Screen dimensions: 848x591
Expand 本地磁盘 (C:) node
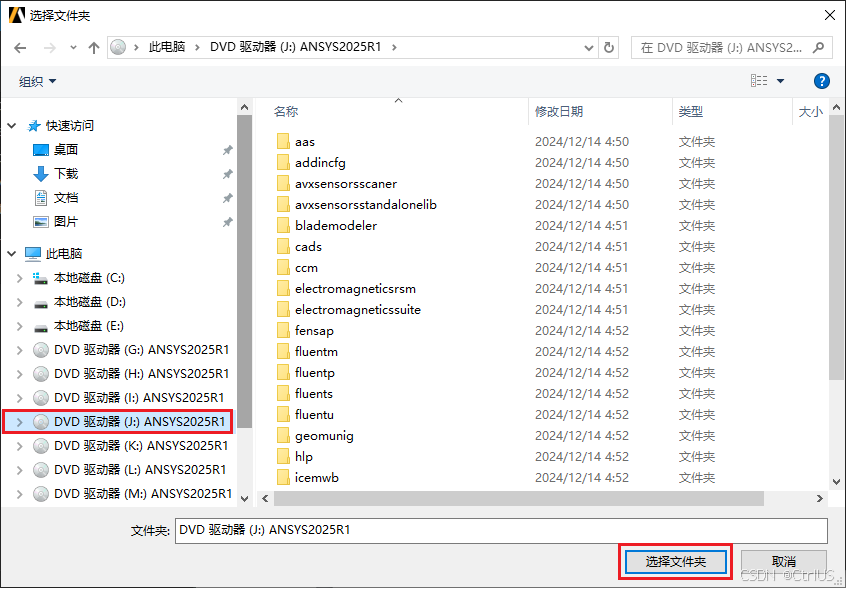click(19, 278)
